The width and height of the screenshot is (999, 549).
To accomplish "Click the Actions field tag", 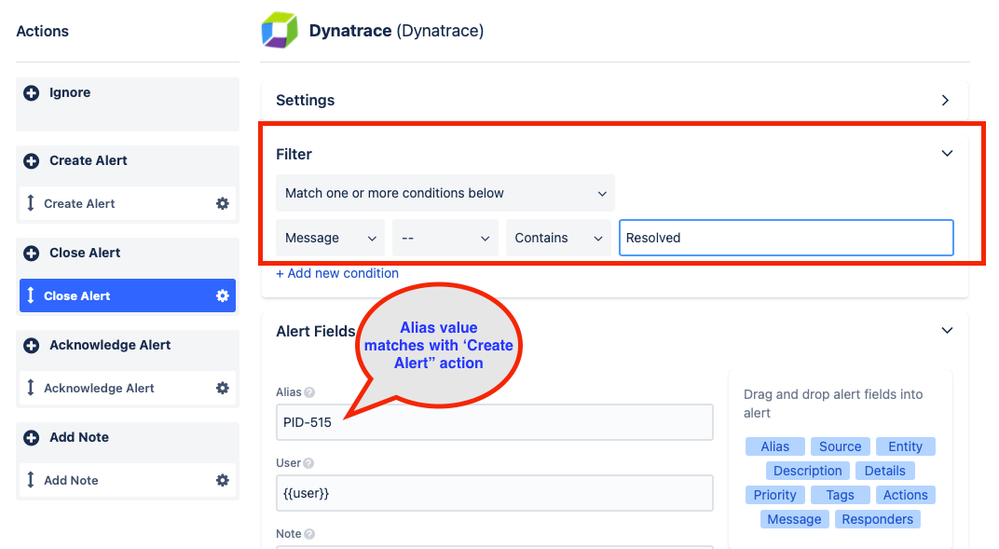I will pyautogui.click(x=905, y=496).
